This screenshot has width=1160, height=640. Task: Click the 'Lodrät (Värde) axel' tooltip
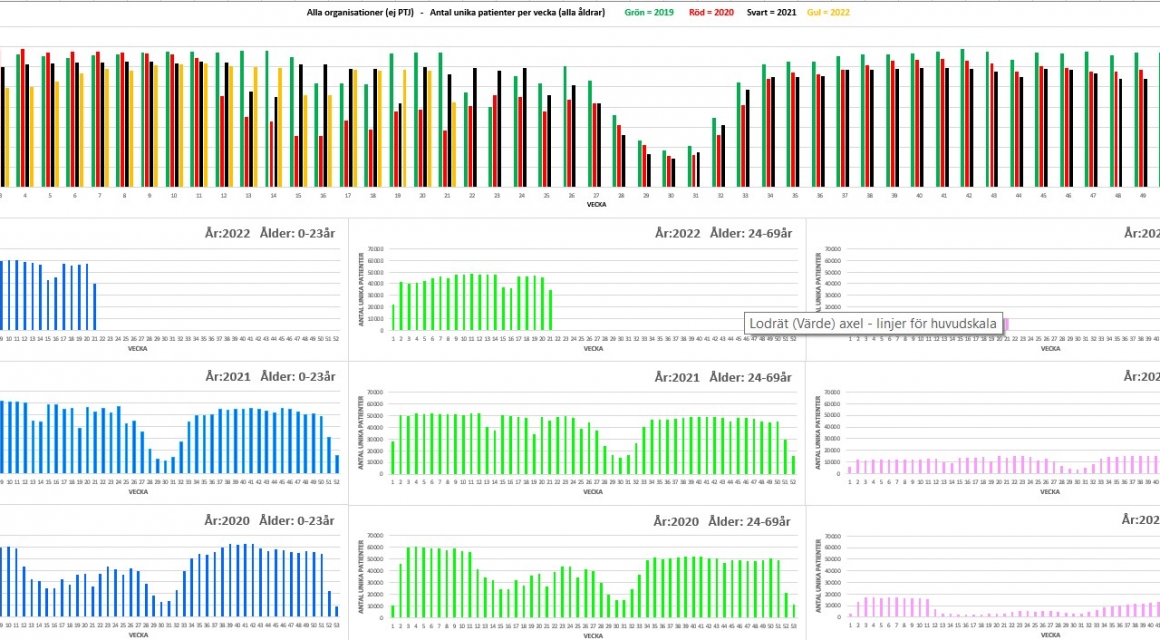coord(873,323)
